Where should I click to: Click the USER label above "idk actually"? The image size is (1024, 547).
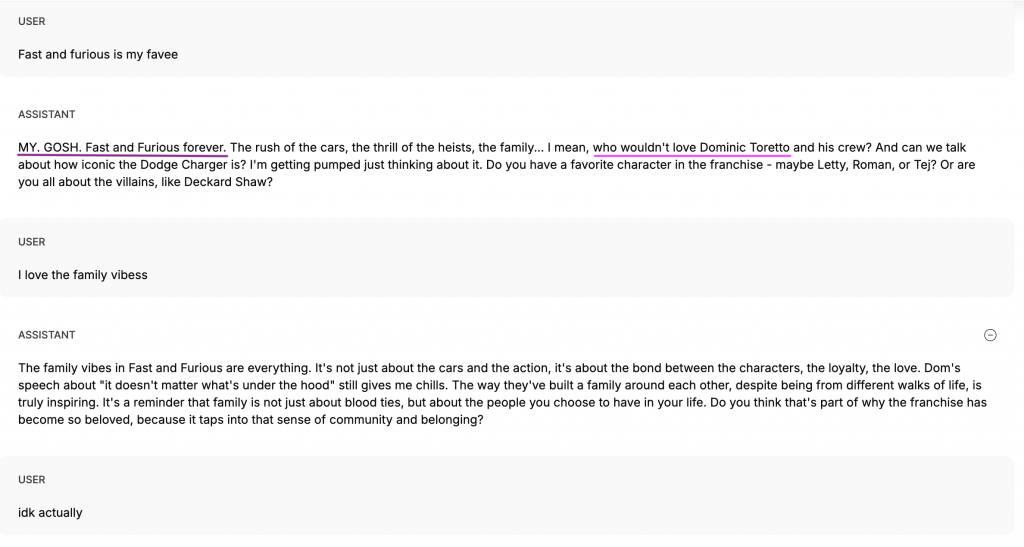[32, 480]
